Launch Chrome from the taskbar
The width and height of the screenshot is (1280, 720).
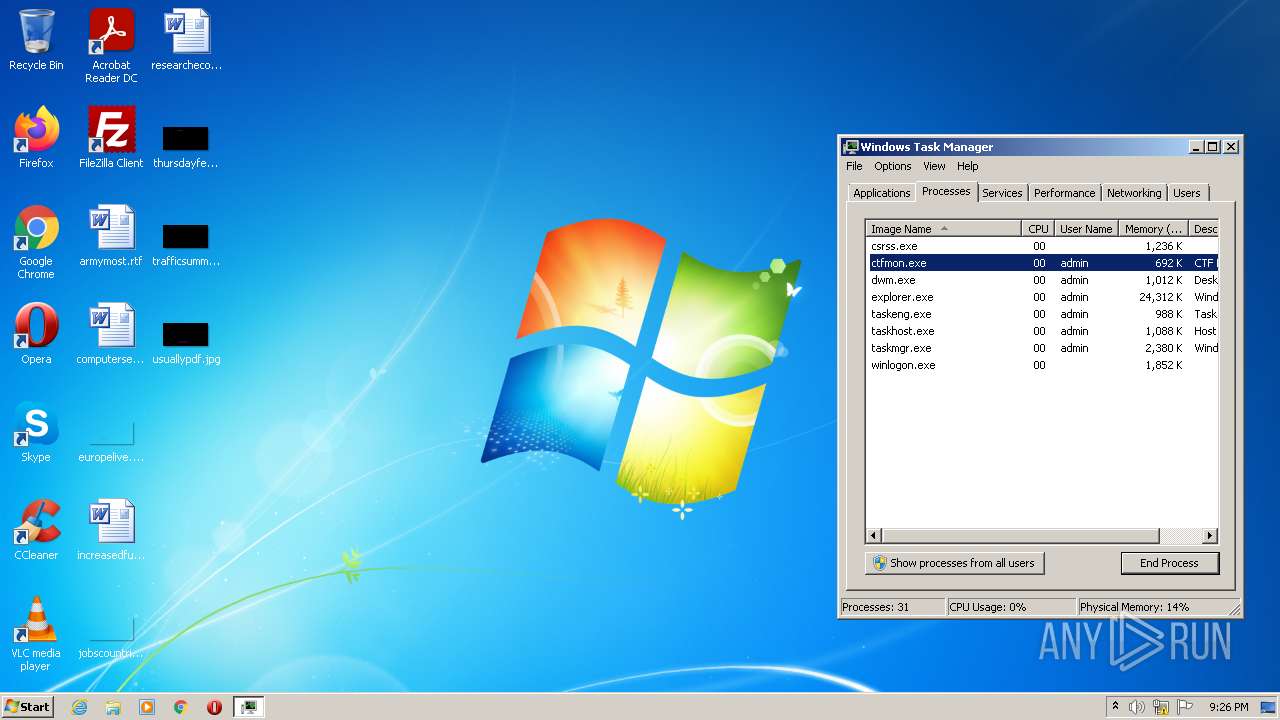coord(181,707)
